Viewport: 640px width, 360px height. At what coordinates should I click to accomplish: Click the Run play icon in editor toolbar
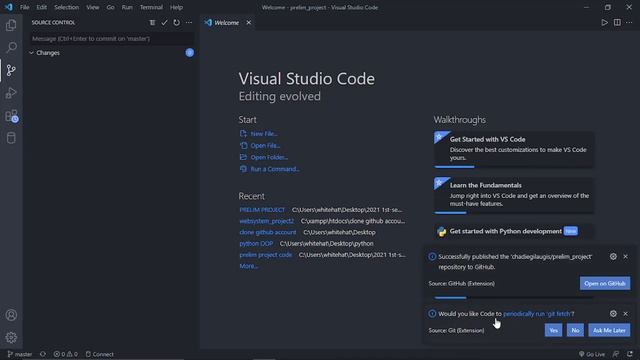click(x=604, y=22)
